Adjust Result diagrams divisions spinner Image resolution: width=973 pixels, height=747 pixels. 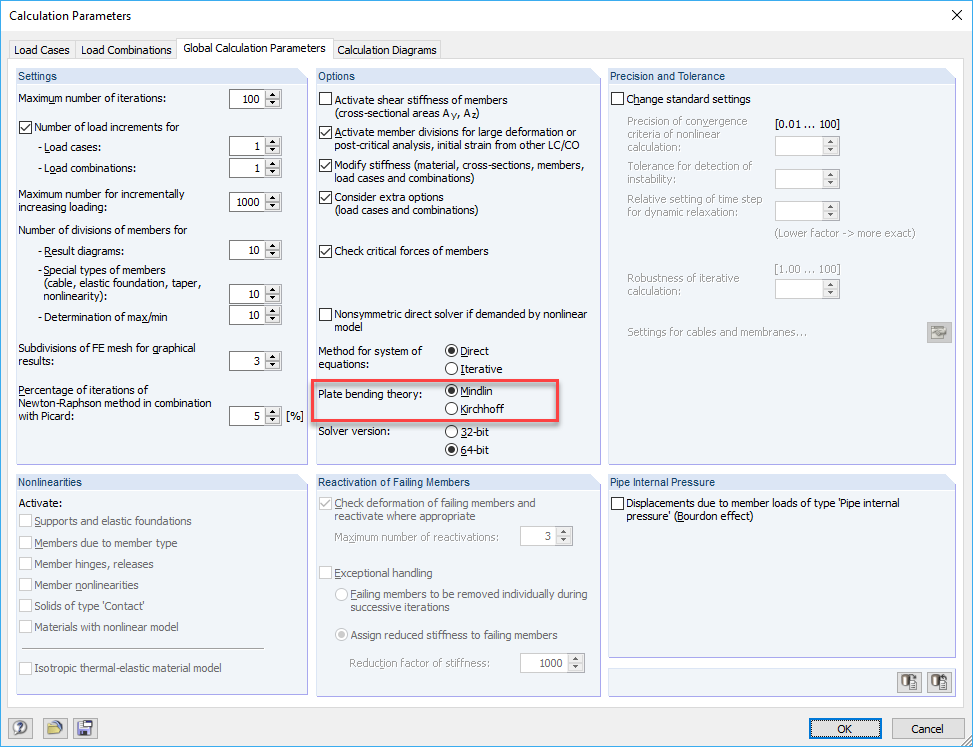[x=273, y=250]
